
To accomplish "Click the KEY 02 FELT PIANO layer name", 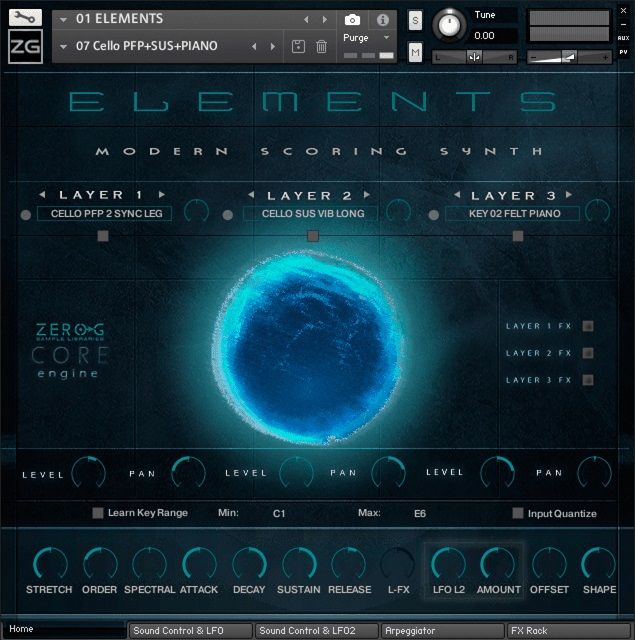I will click(510, 214).
